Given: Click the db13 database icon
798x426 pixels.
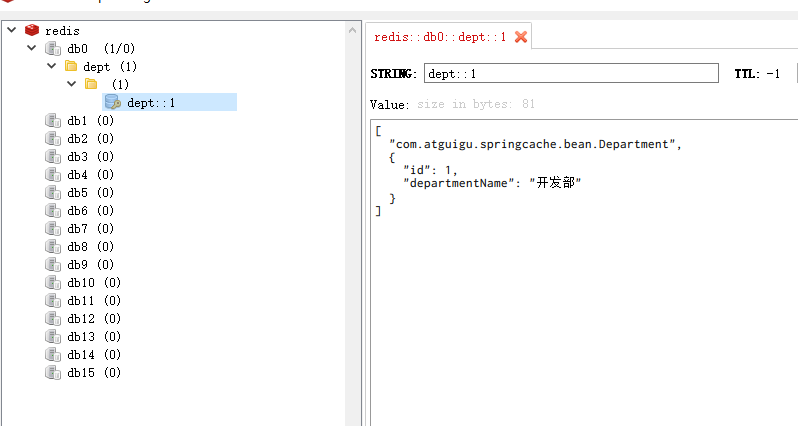Looking at the screenshot, I should 53,336.
